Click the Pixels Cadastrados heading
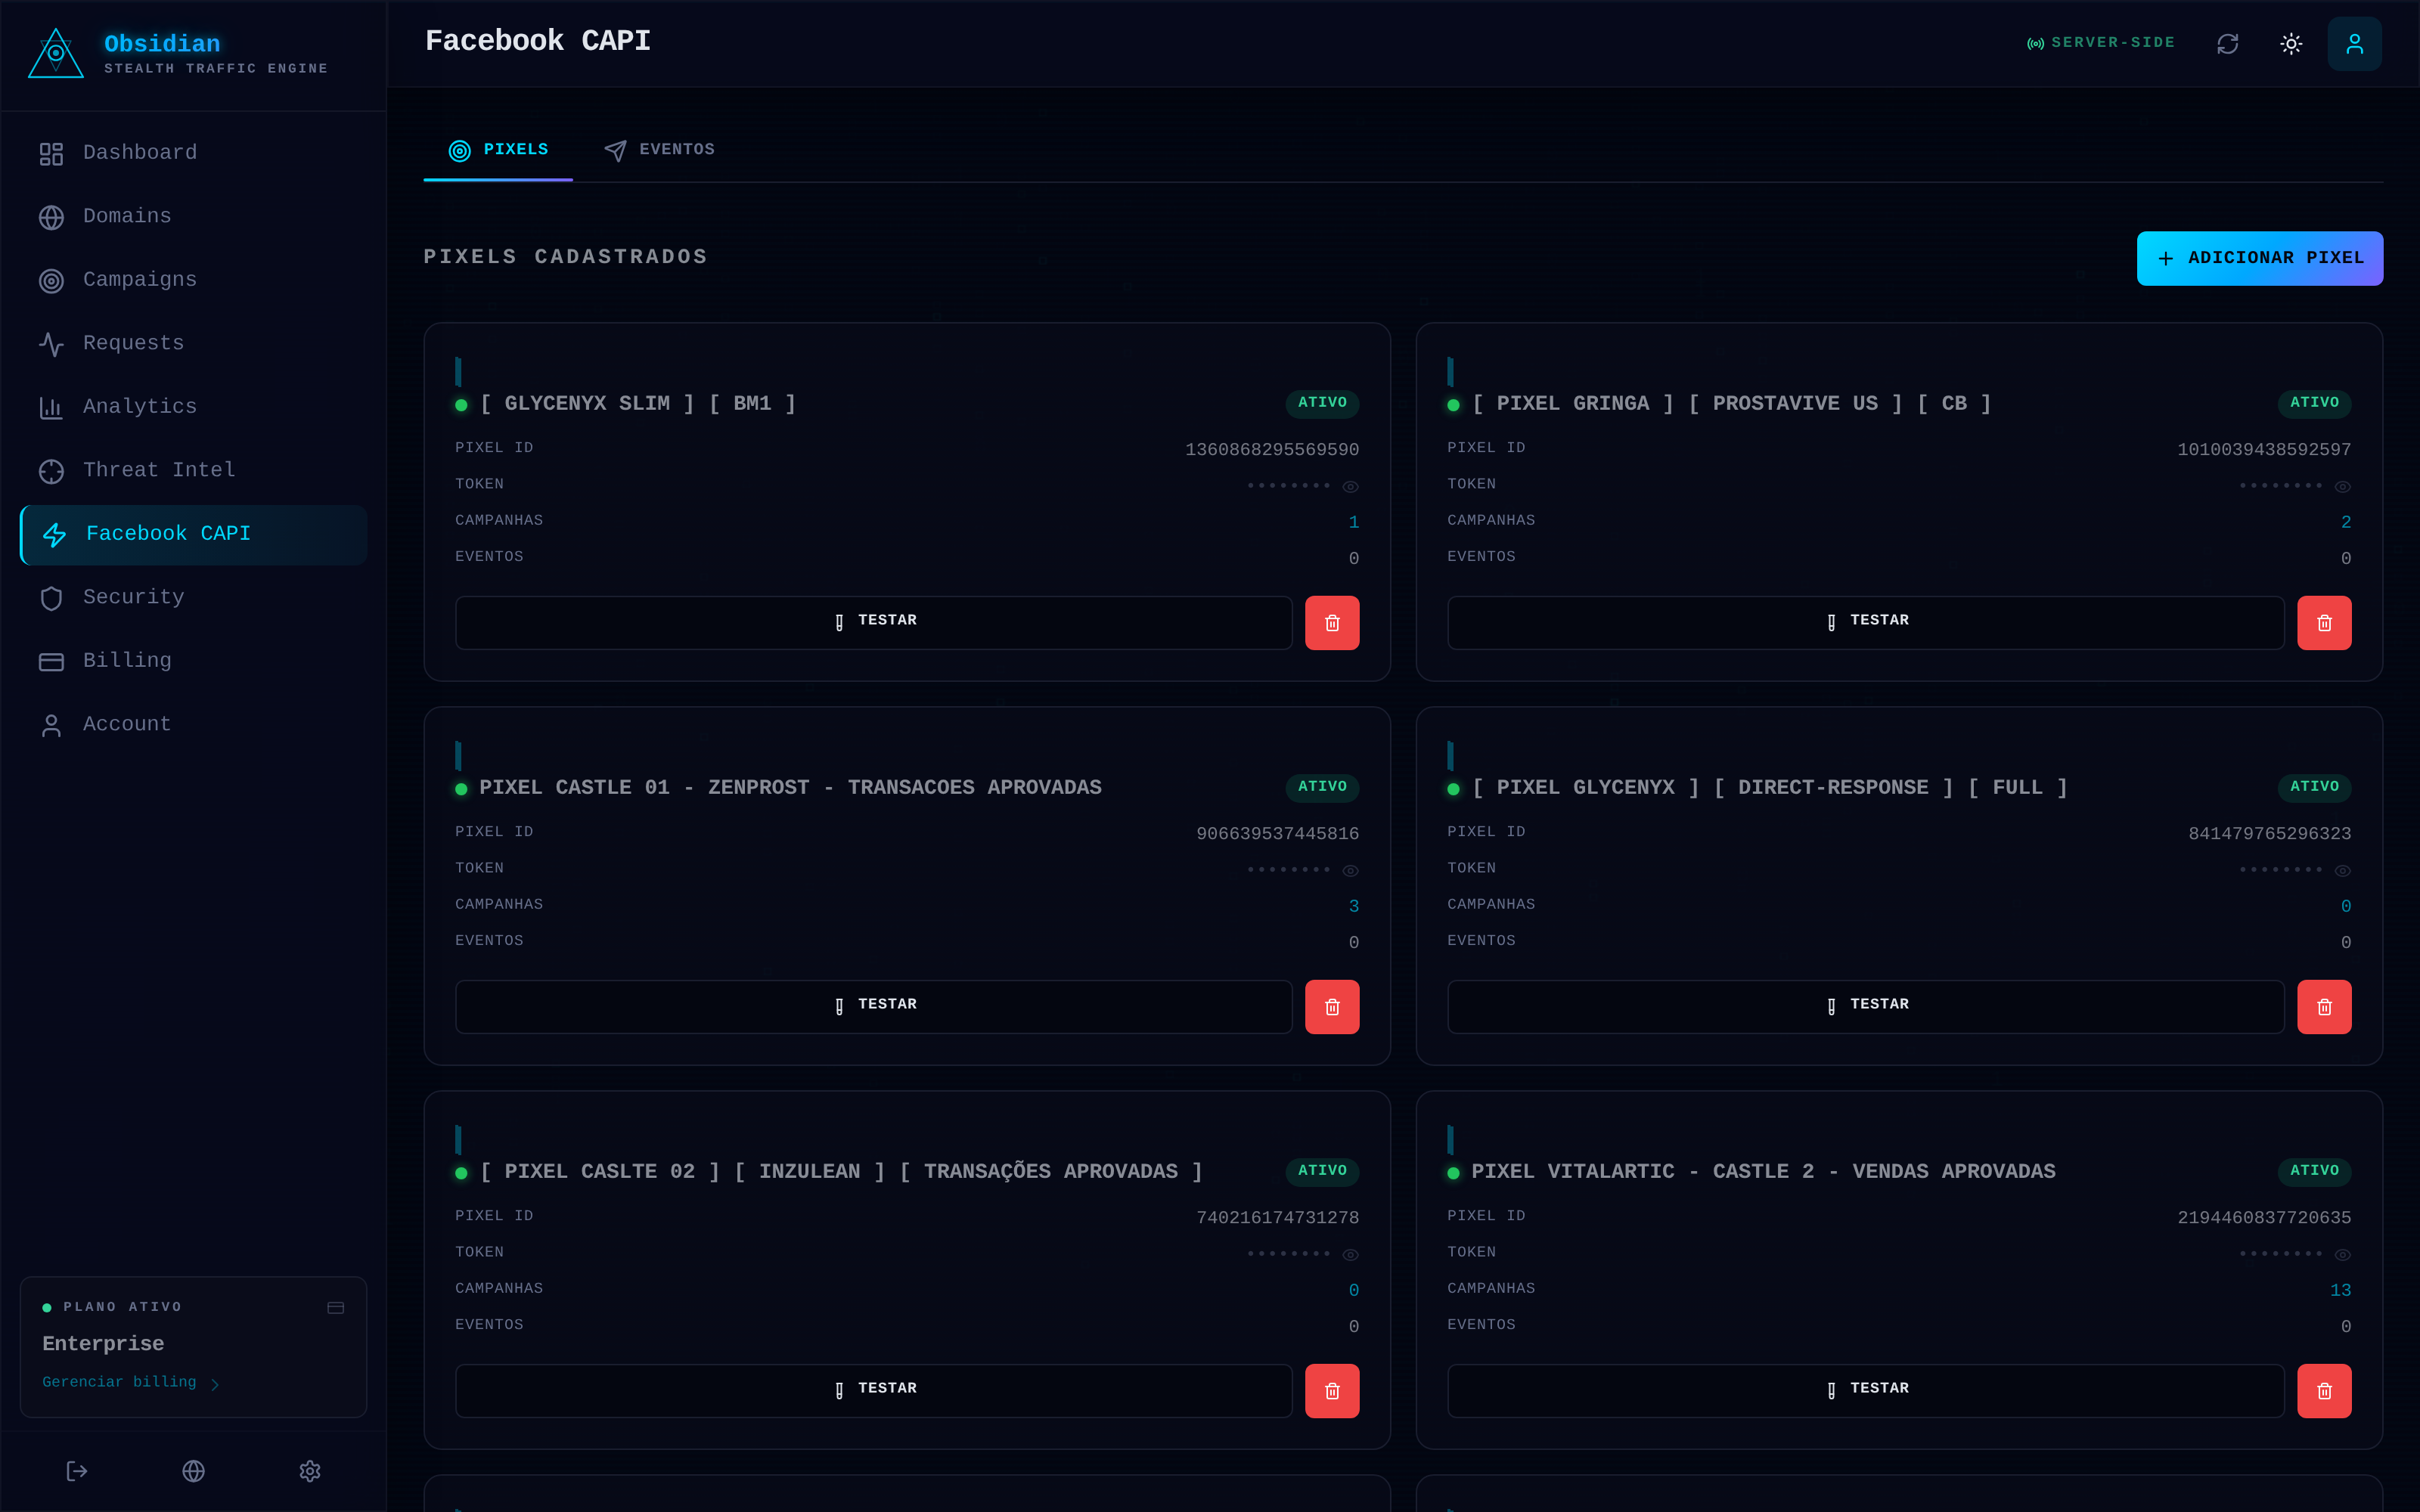Viewport: 2420px width, 1512px height. [565, 257]
